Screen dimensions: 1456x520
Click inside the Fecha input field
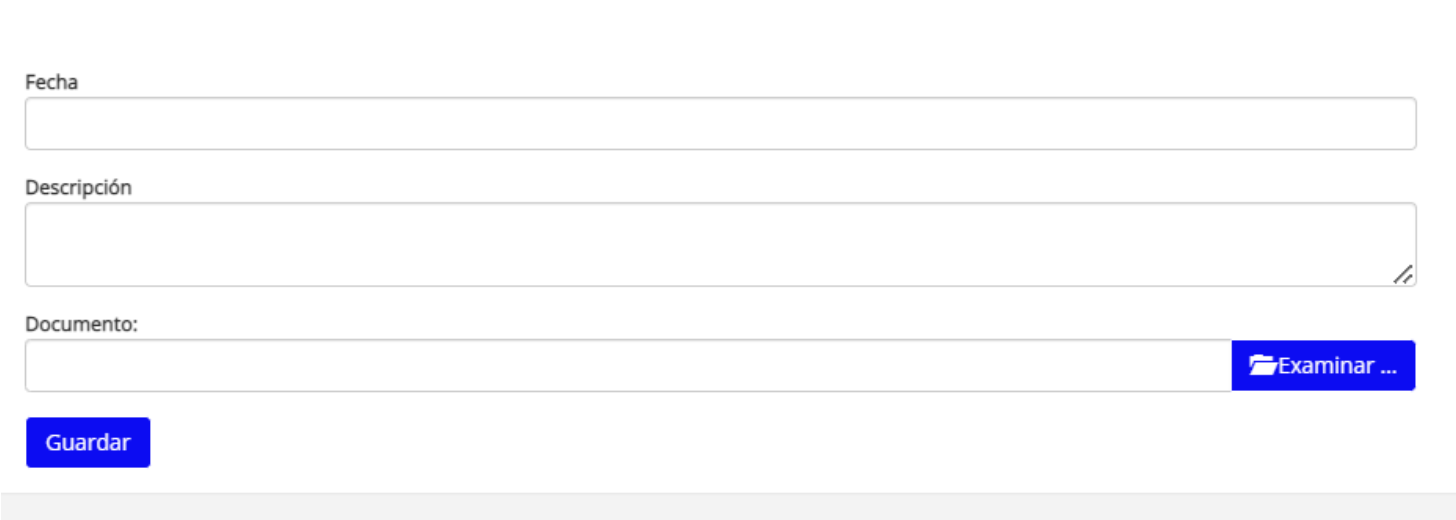tap(720, 124)
